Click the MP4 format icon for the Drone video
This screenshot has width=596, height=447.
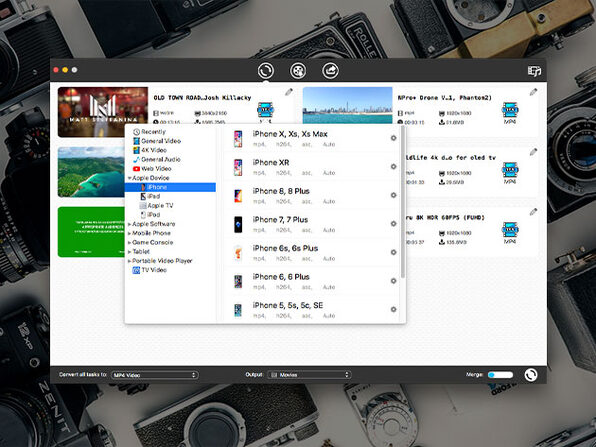[x=510, y=110]
